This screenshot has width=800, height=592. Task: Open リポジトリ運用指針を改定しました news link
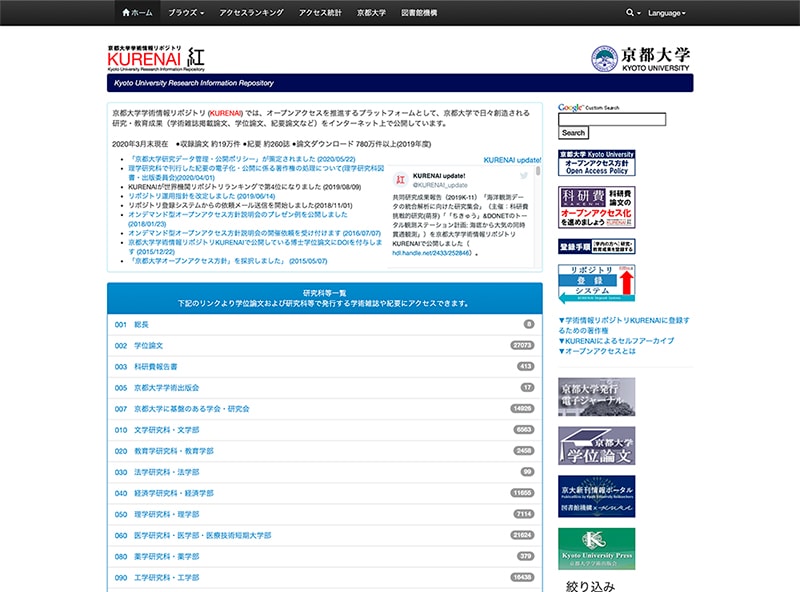click(x=202, y=196)
